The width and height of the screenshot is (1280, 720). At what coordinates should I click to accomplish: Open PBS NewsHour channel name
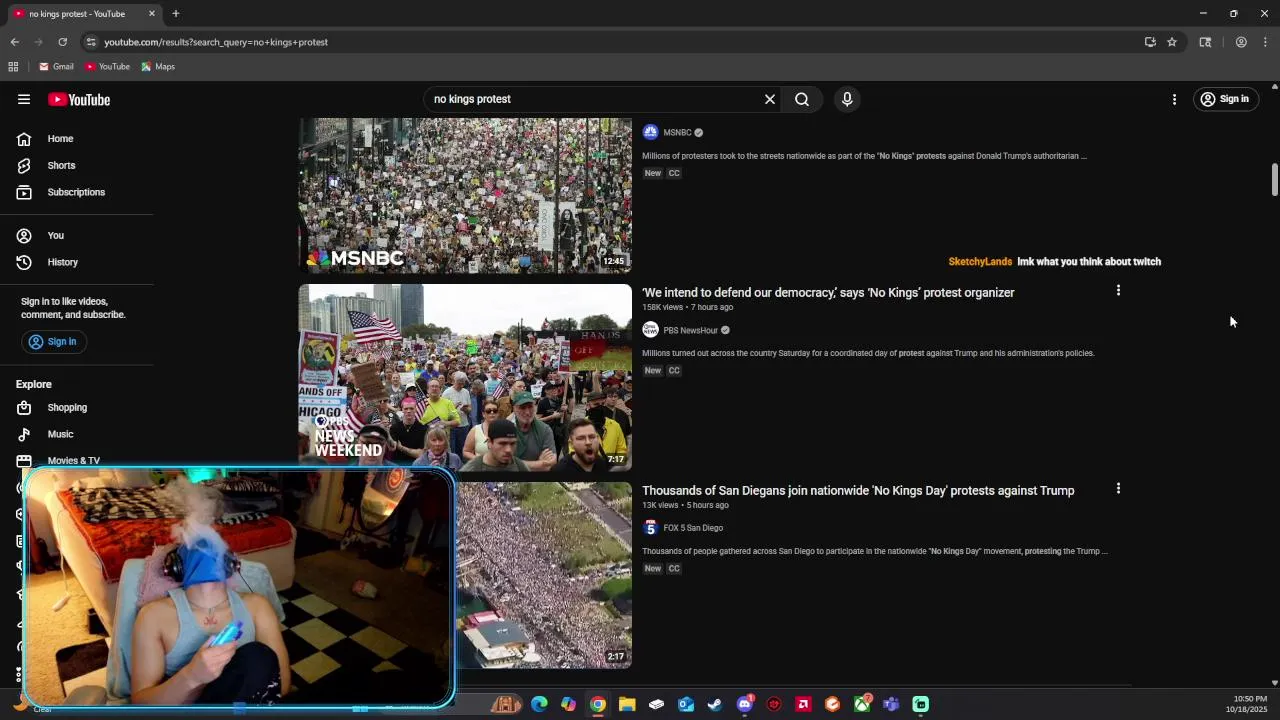(x=690, y=331)
